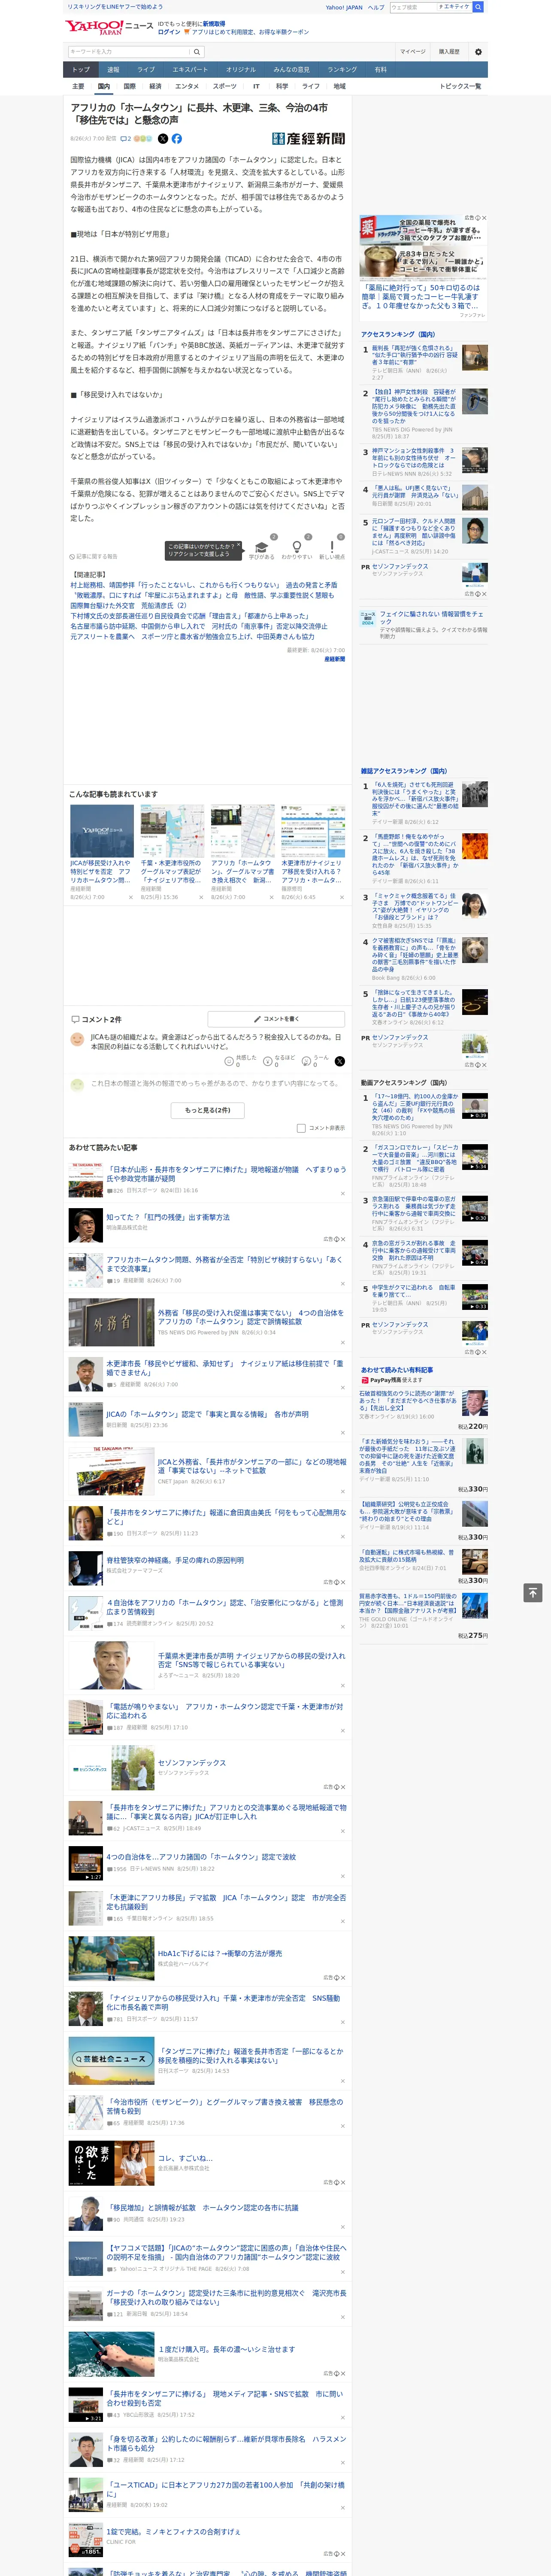Click the Yahoo! JAPAN news logo
The width and height of the screenshot is (551, 2576).
tap(109, 27)
